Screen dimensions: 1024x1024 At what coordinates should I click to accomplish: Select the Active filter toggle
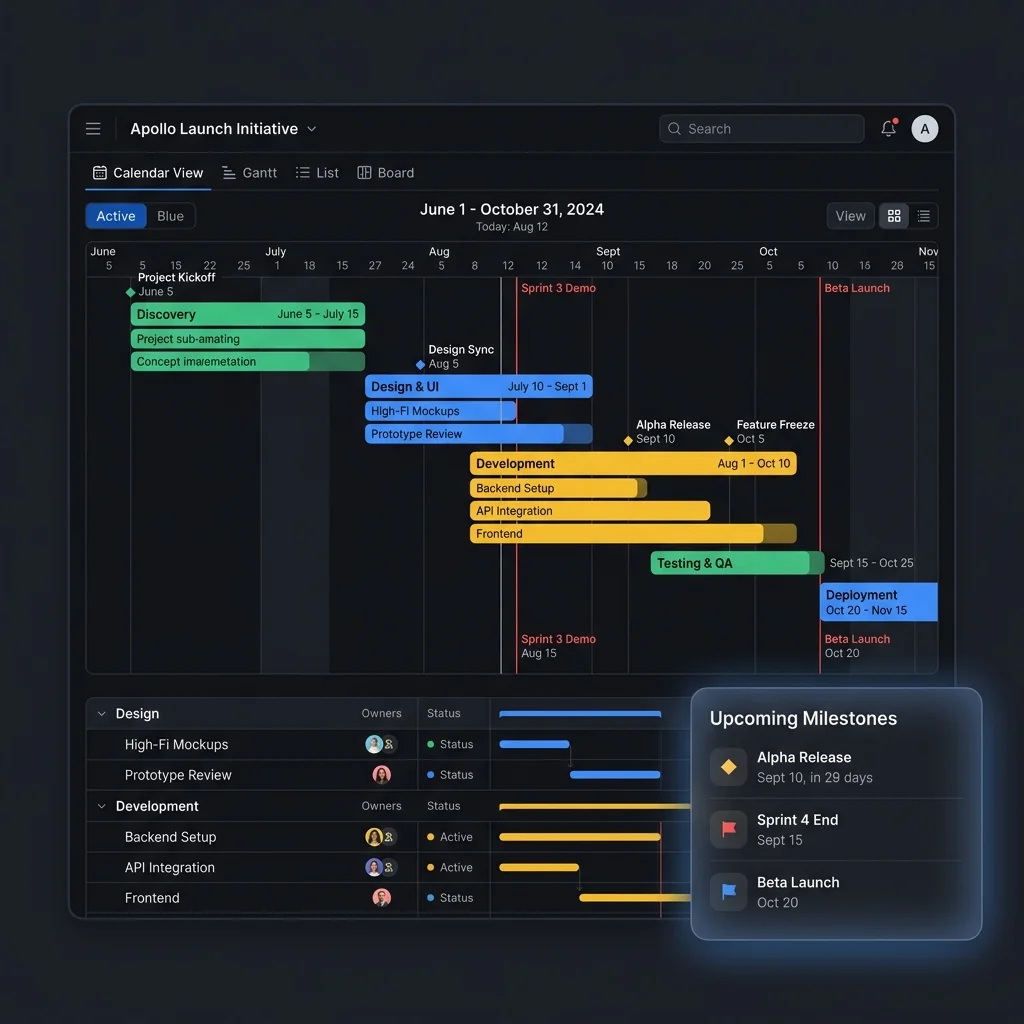[116, 216]
